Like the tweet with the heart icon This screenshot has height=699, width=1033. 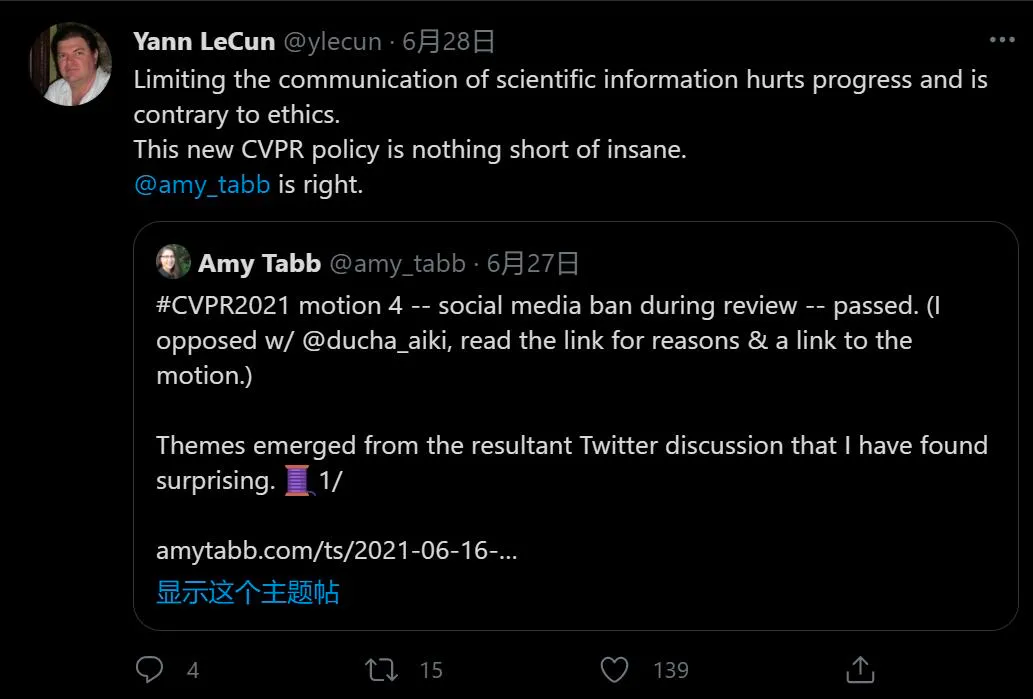point(615,669)
